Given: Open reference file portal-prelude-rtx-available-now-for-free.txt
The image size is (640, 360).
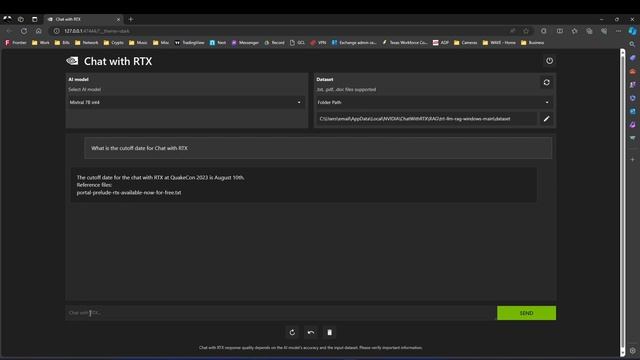Looking at the screenshot, I should click(x=129, y=193).
